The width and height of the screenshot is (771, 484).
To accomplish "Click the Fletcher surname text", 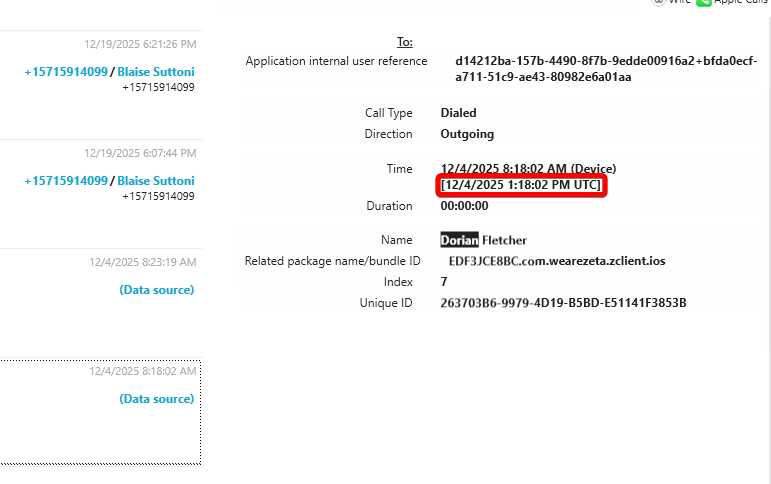I will click(504, 240).
